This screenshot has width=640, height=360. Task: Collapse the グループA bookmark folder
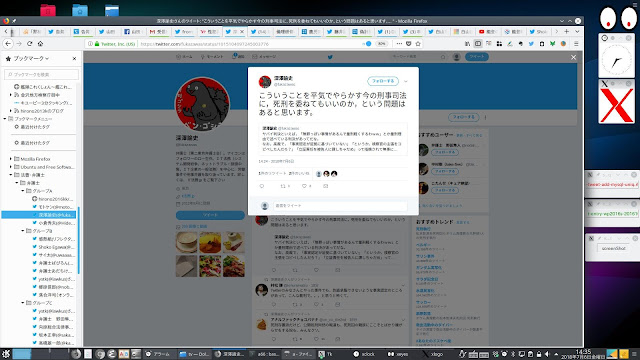pyautogui.click(x=23, y=191)
